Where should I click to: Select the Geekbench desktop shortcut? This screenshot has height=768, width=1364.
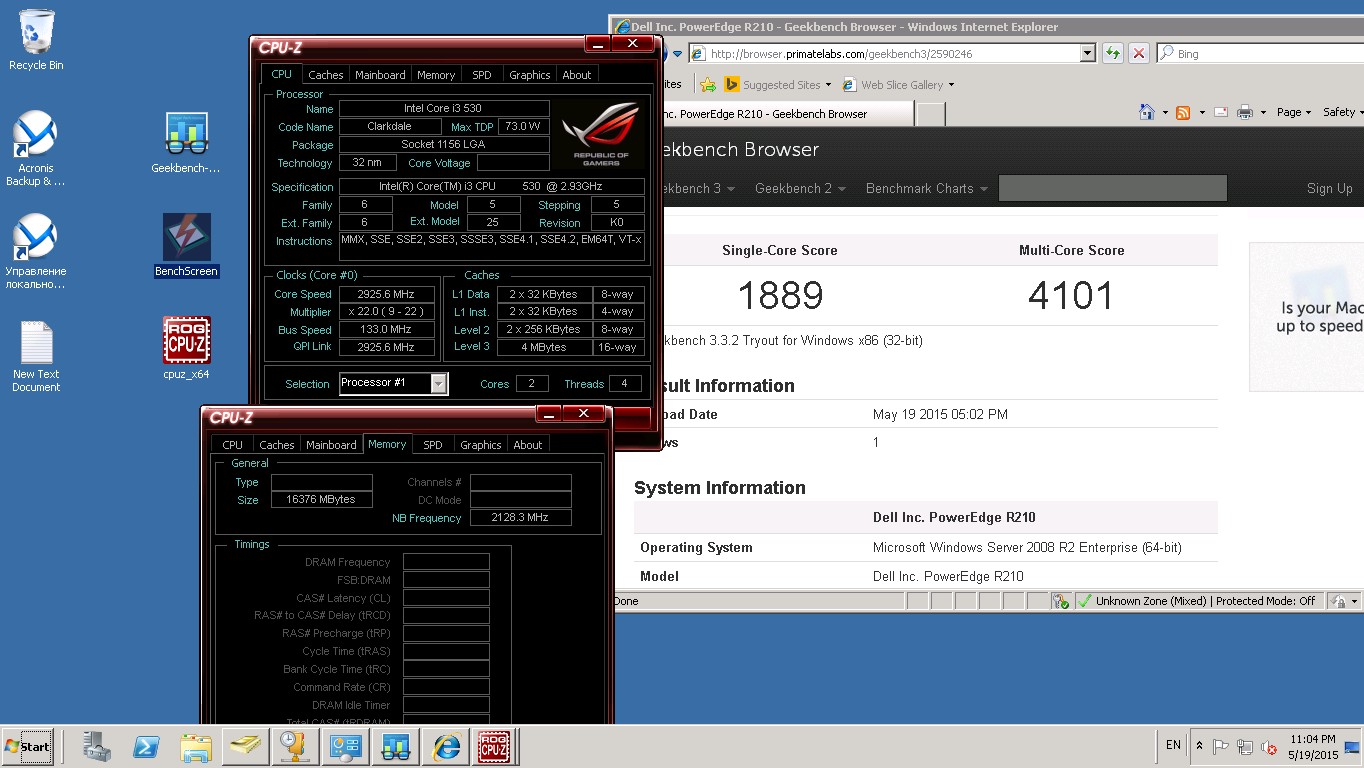pyautogui.click(x=186, y=142)
